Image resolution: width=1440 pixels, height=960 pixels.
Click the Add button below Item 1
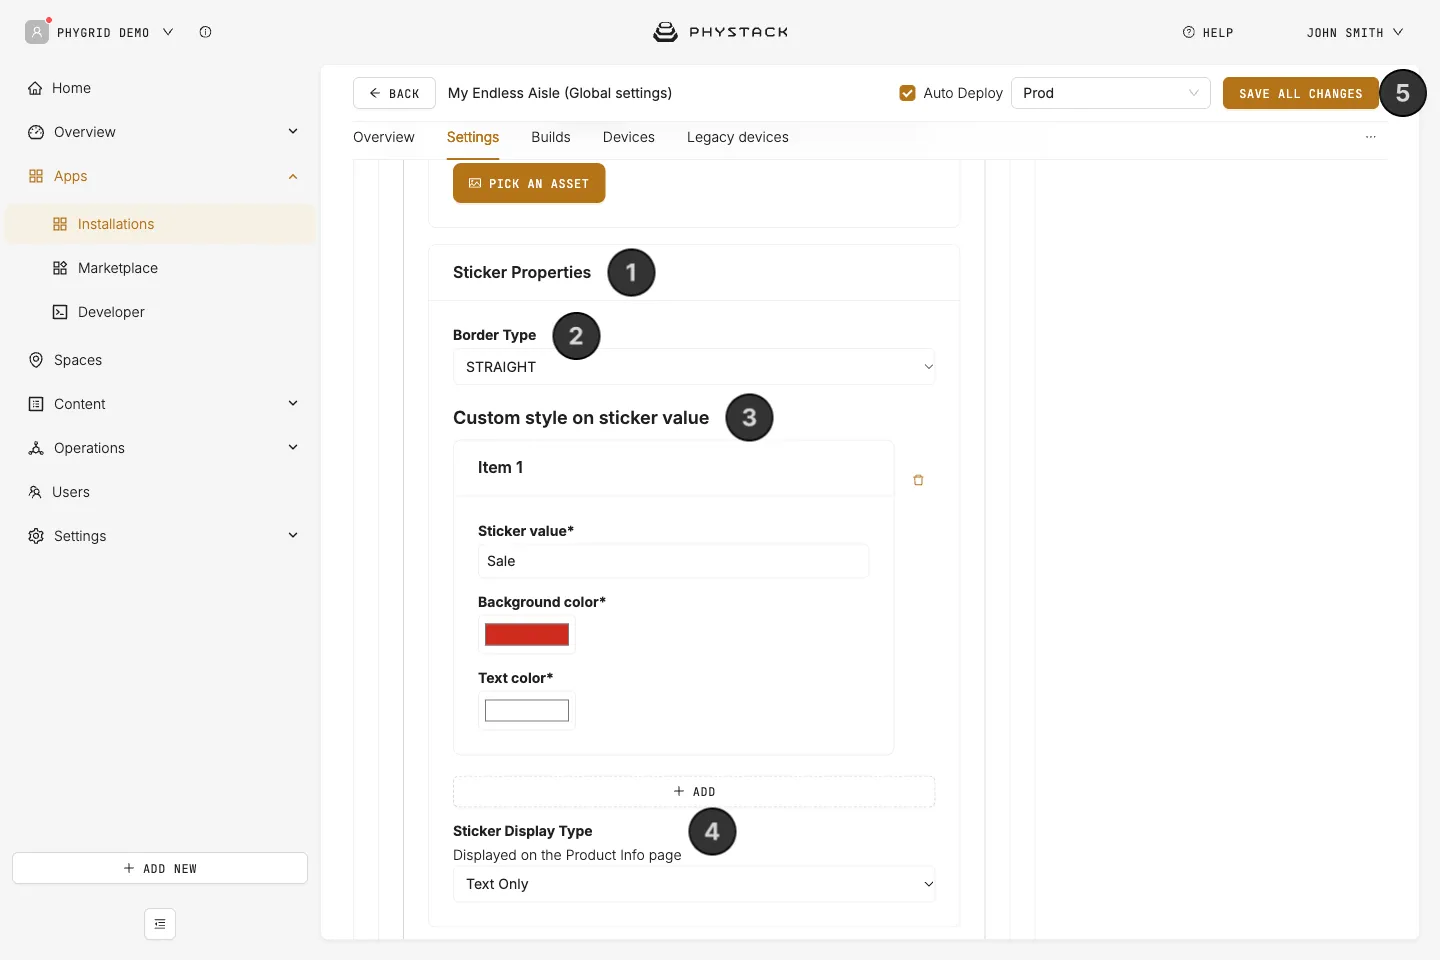pos(694,792)
